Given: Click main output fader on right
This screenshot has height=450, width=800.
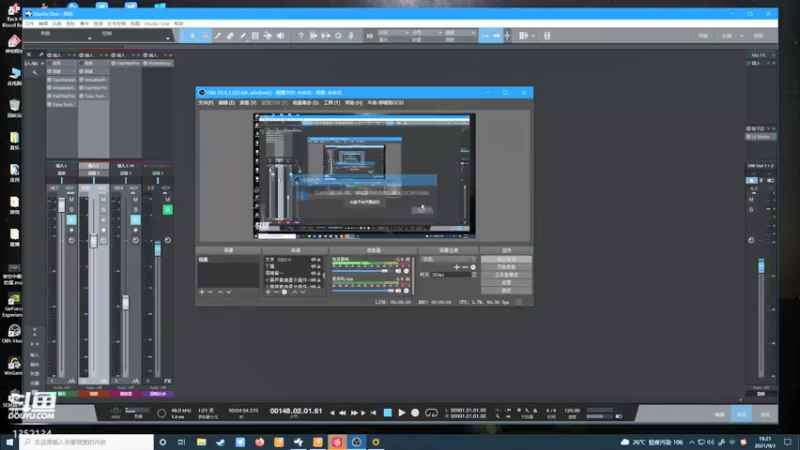Looking at the screenshot, I should click(x=761, y=265).
